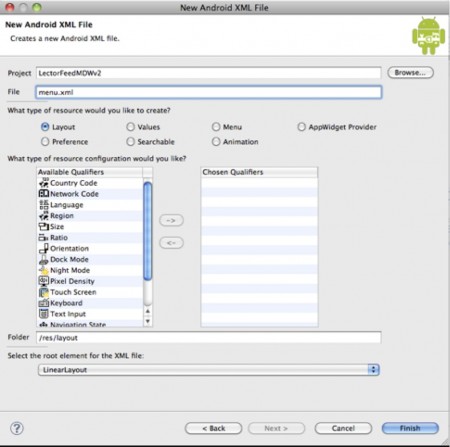Screen dimensions: 450x447
Task: Select the Animation radio button
Action: coord(216,142)
